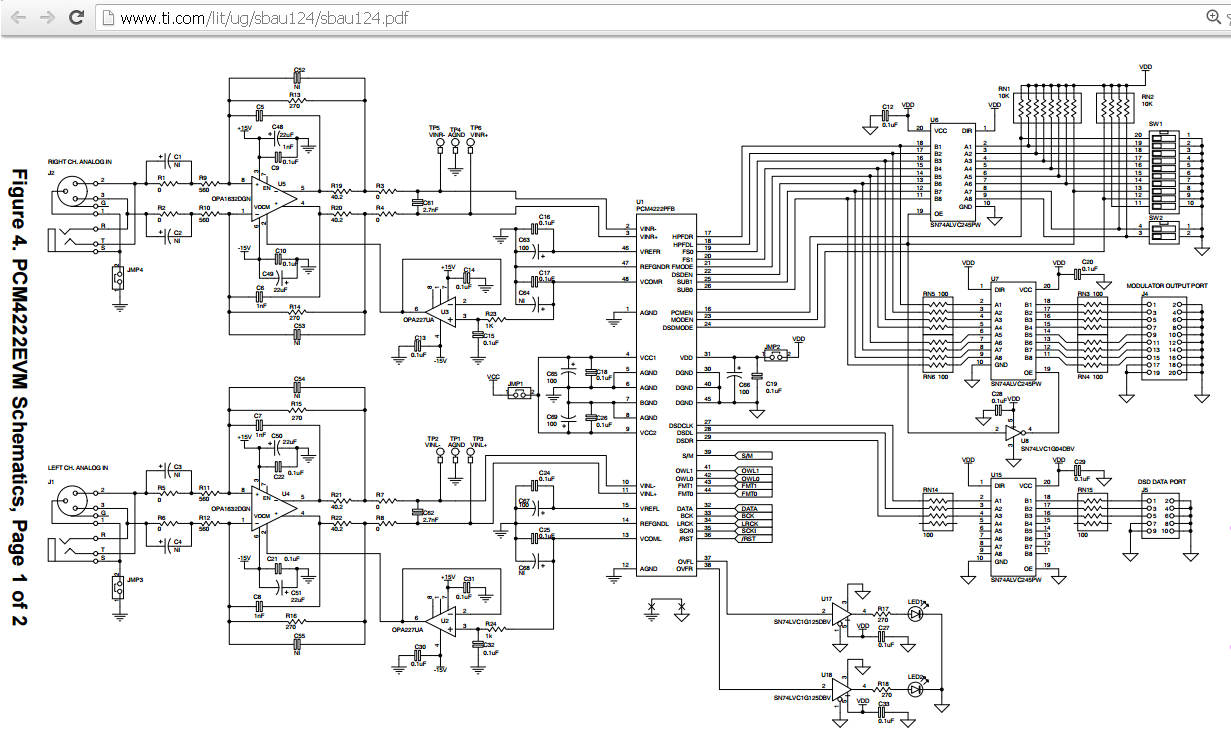Click the "JMP4" jumper label
This screenshot has height=752, width=1231.
click(135, 270)
